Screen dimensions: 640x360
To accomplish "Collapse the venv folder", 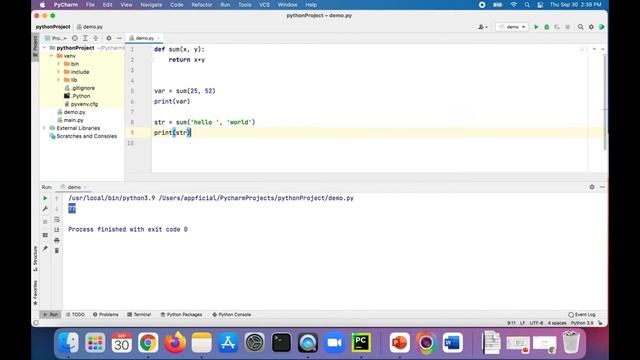I will pyautogui.click(x=51, y=56).
